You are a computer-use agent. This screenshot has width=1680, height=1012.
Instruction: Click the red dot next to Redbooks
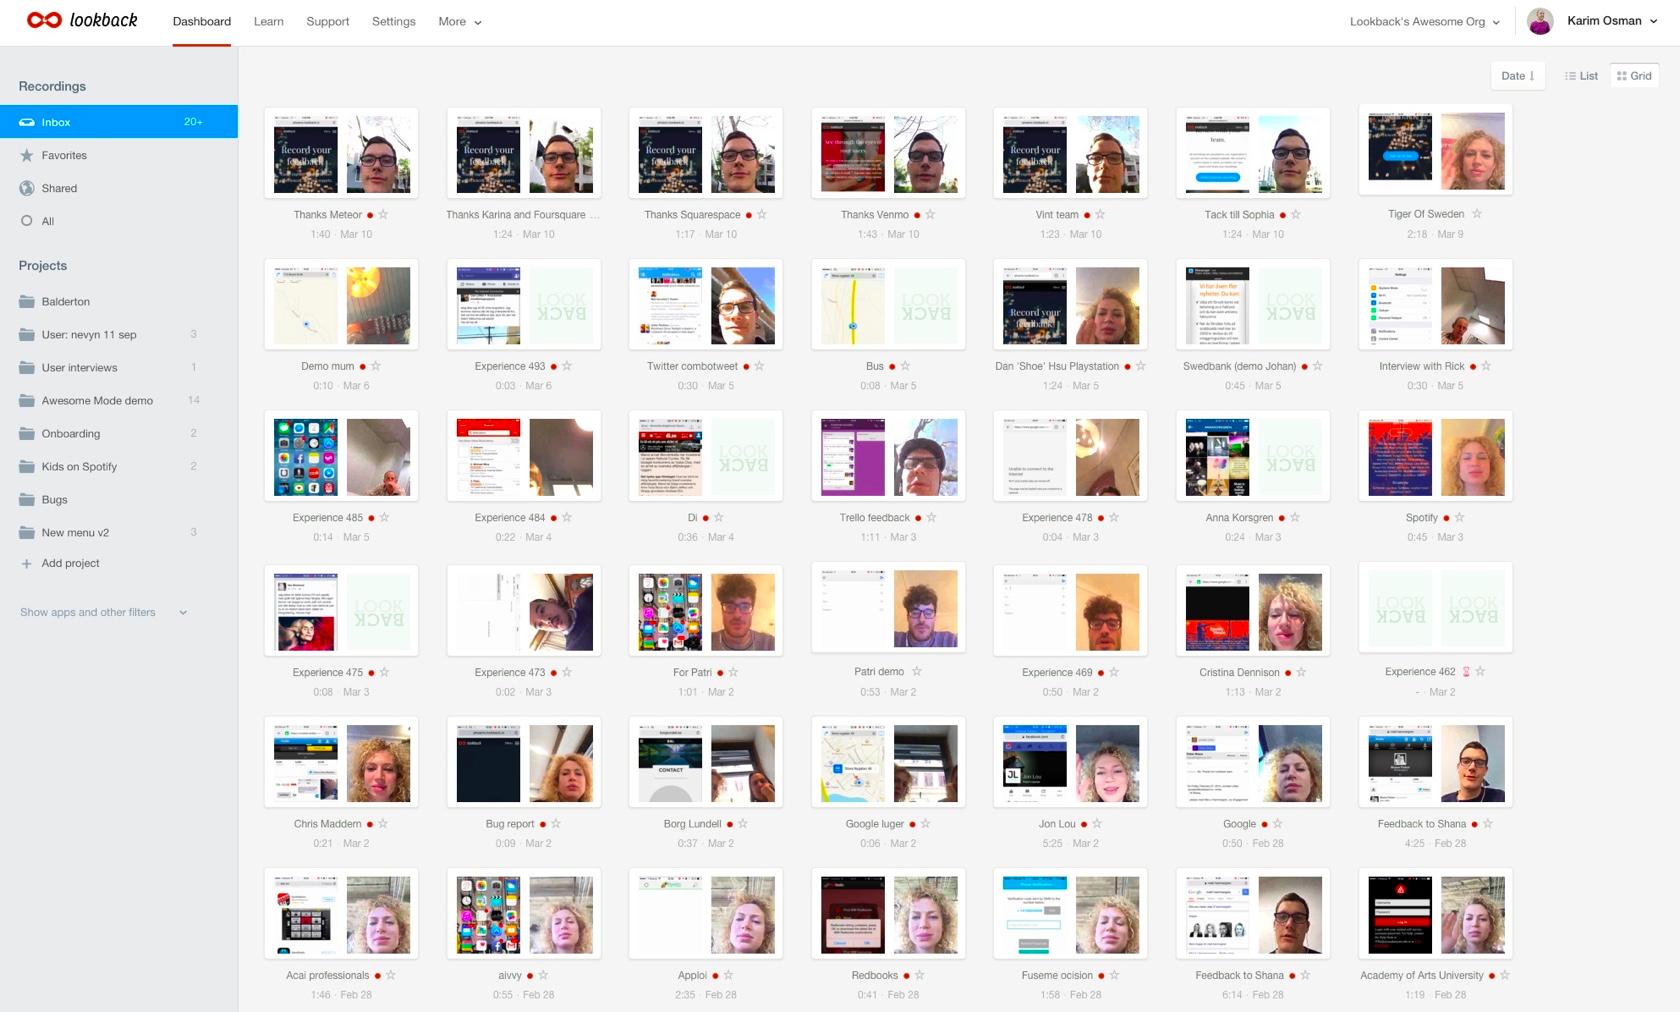tap(906, 976)
